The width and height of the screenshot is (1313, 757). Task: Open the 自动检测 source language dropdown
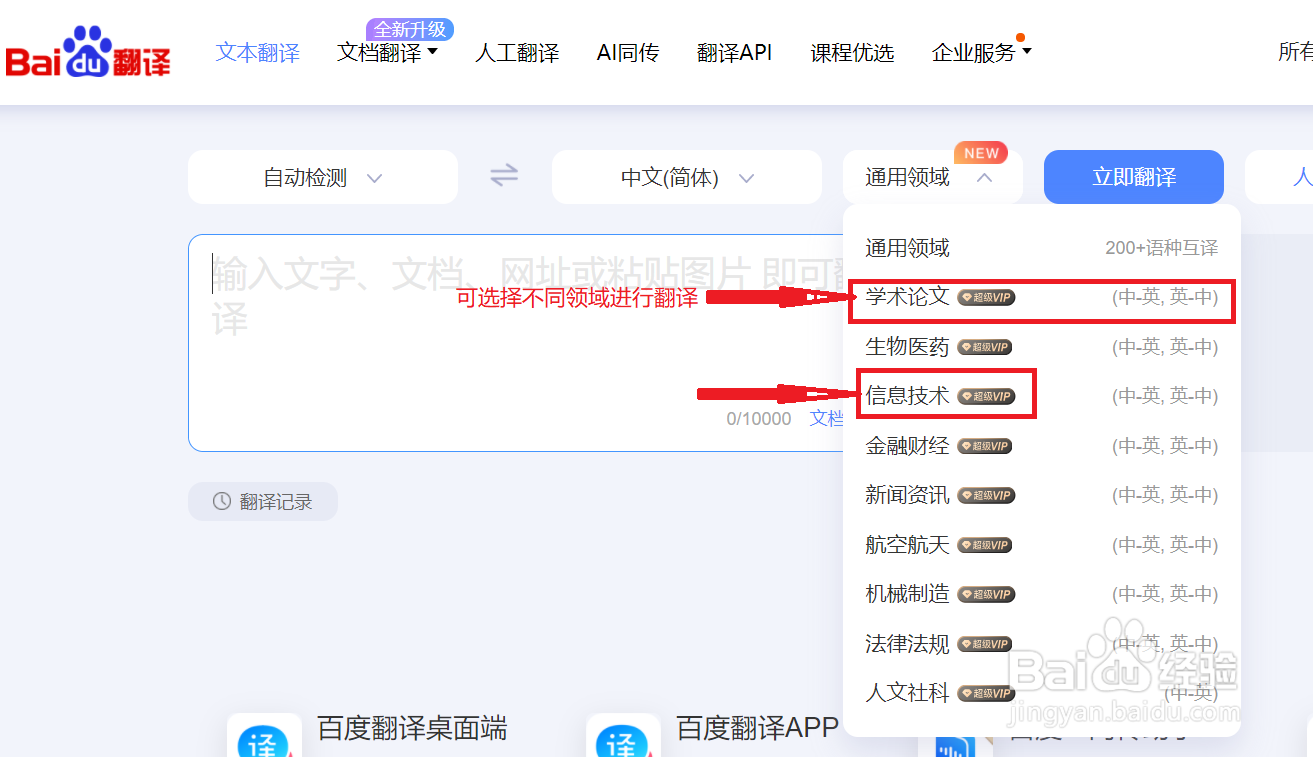323,177
